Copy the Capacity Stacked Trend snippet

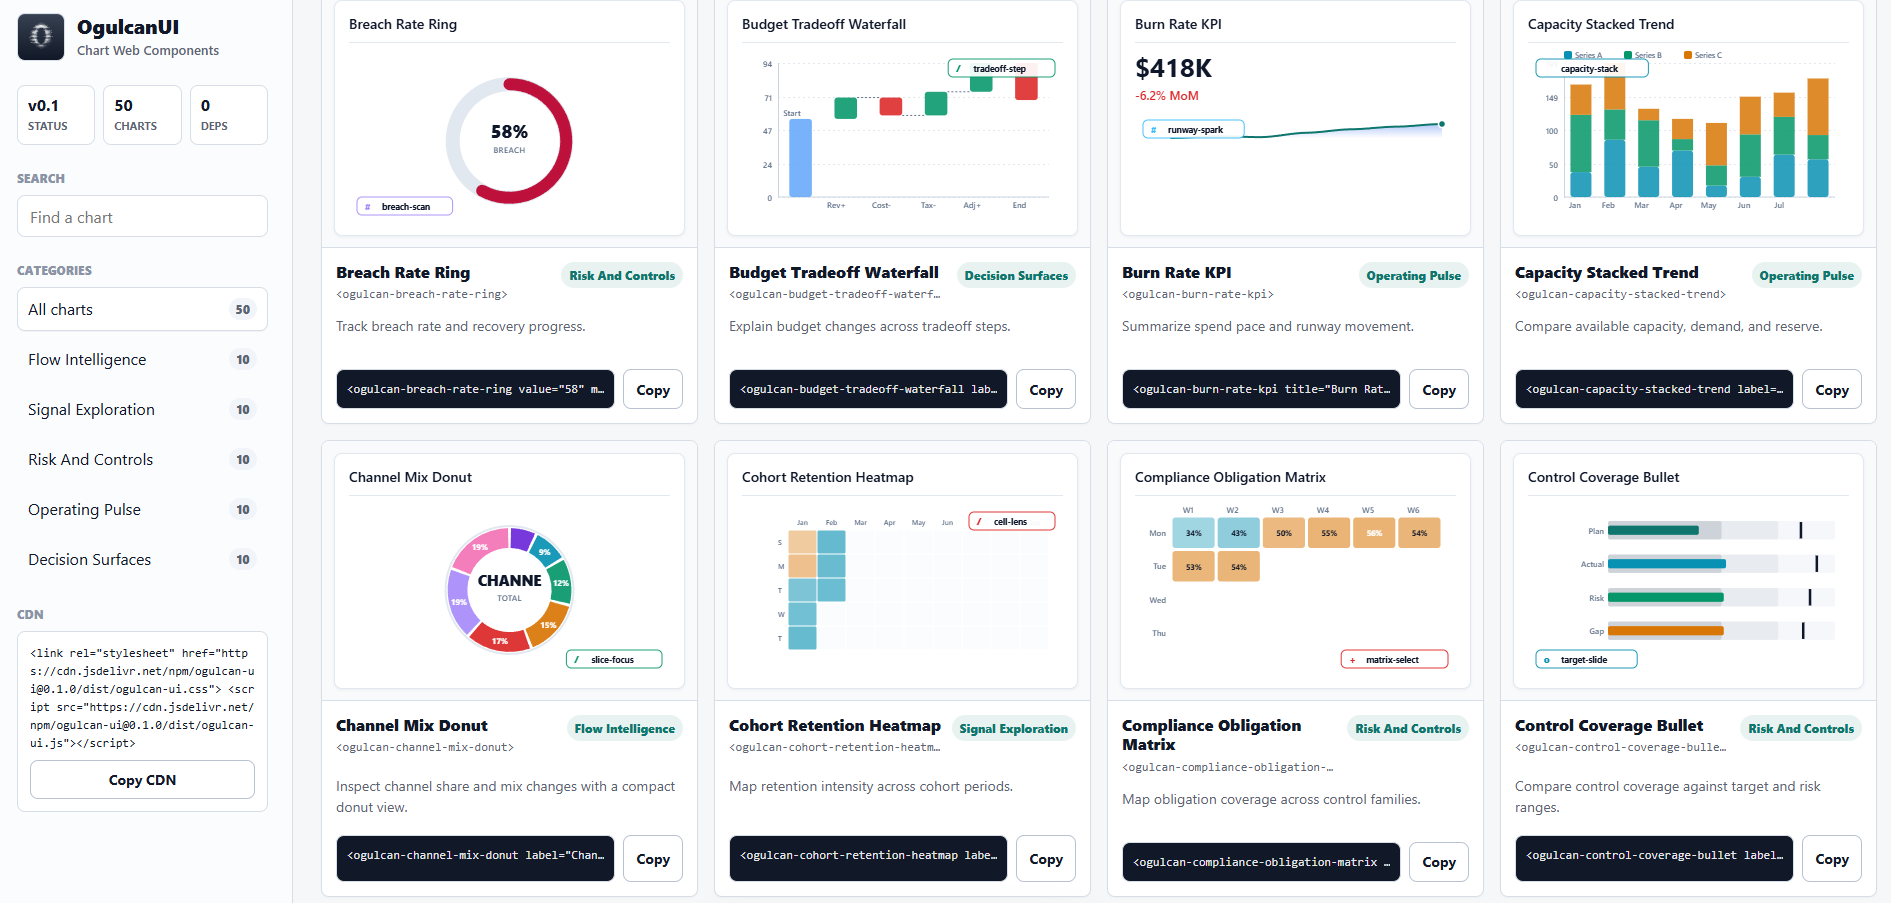[1832, 390]
